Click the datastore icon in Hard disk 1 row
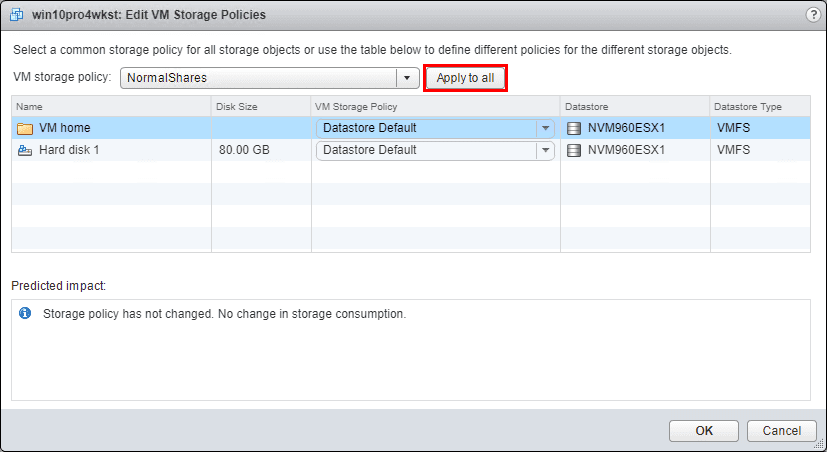The image size is (827, 452). 573,150
